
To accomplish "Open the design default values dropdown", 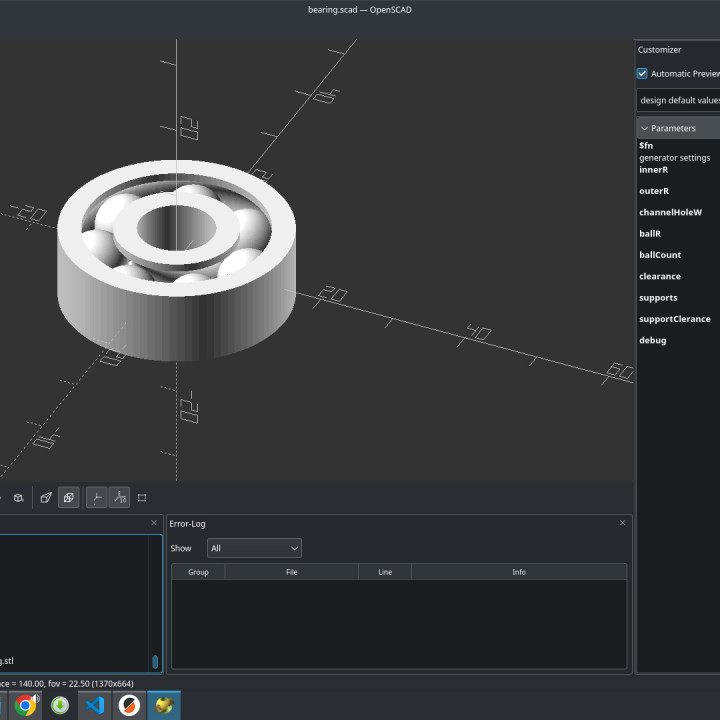I will [678, 100].
